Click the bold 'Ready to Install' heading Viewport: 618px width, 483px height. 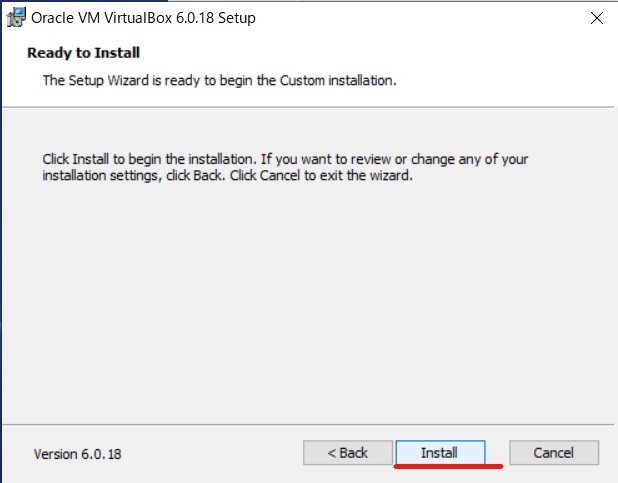(x=83, y=53)
